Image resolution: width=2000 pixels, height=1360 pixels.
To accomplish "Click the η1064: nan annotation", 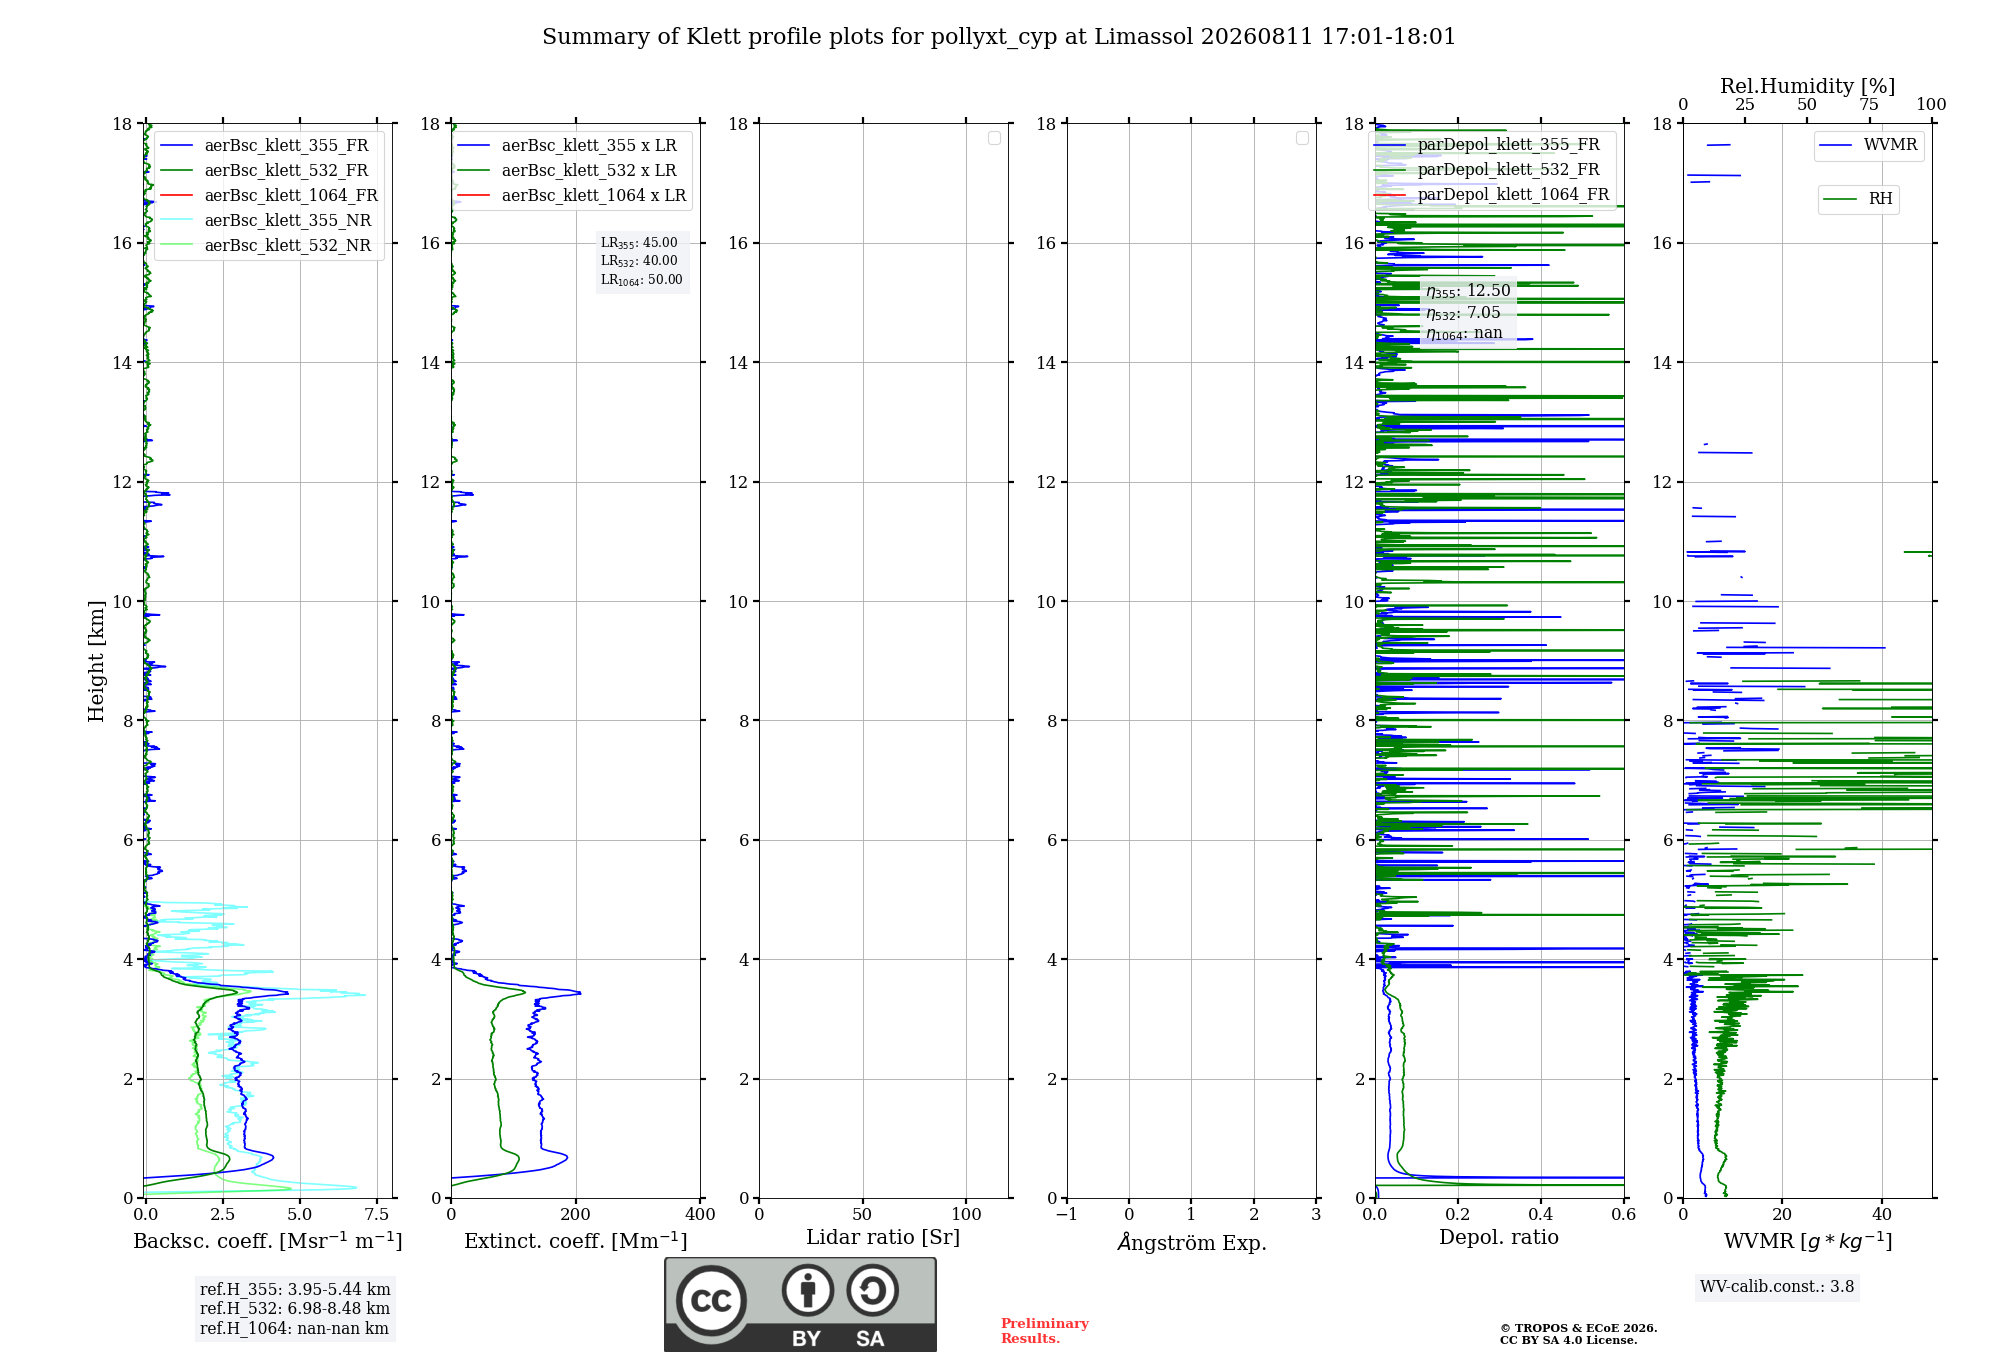I will click(1464, 334).
